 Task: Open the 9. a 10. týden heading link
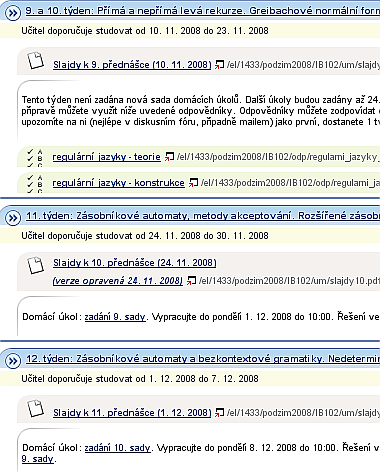pos(203,11)
